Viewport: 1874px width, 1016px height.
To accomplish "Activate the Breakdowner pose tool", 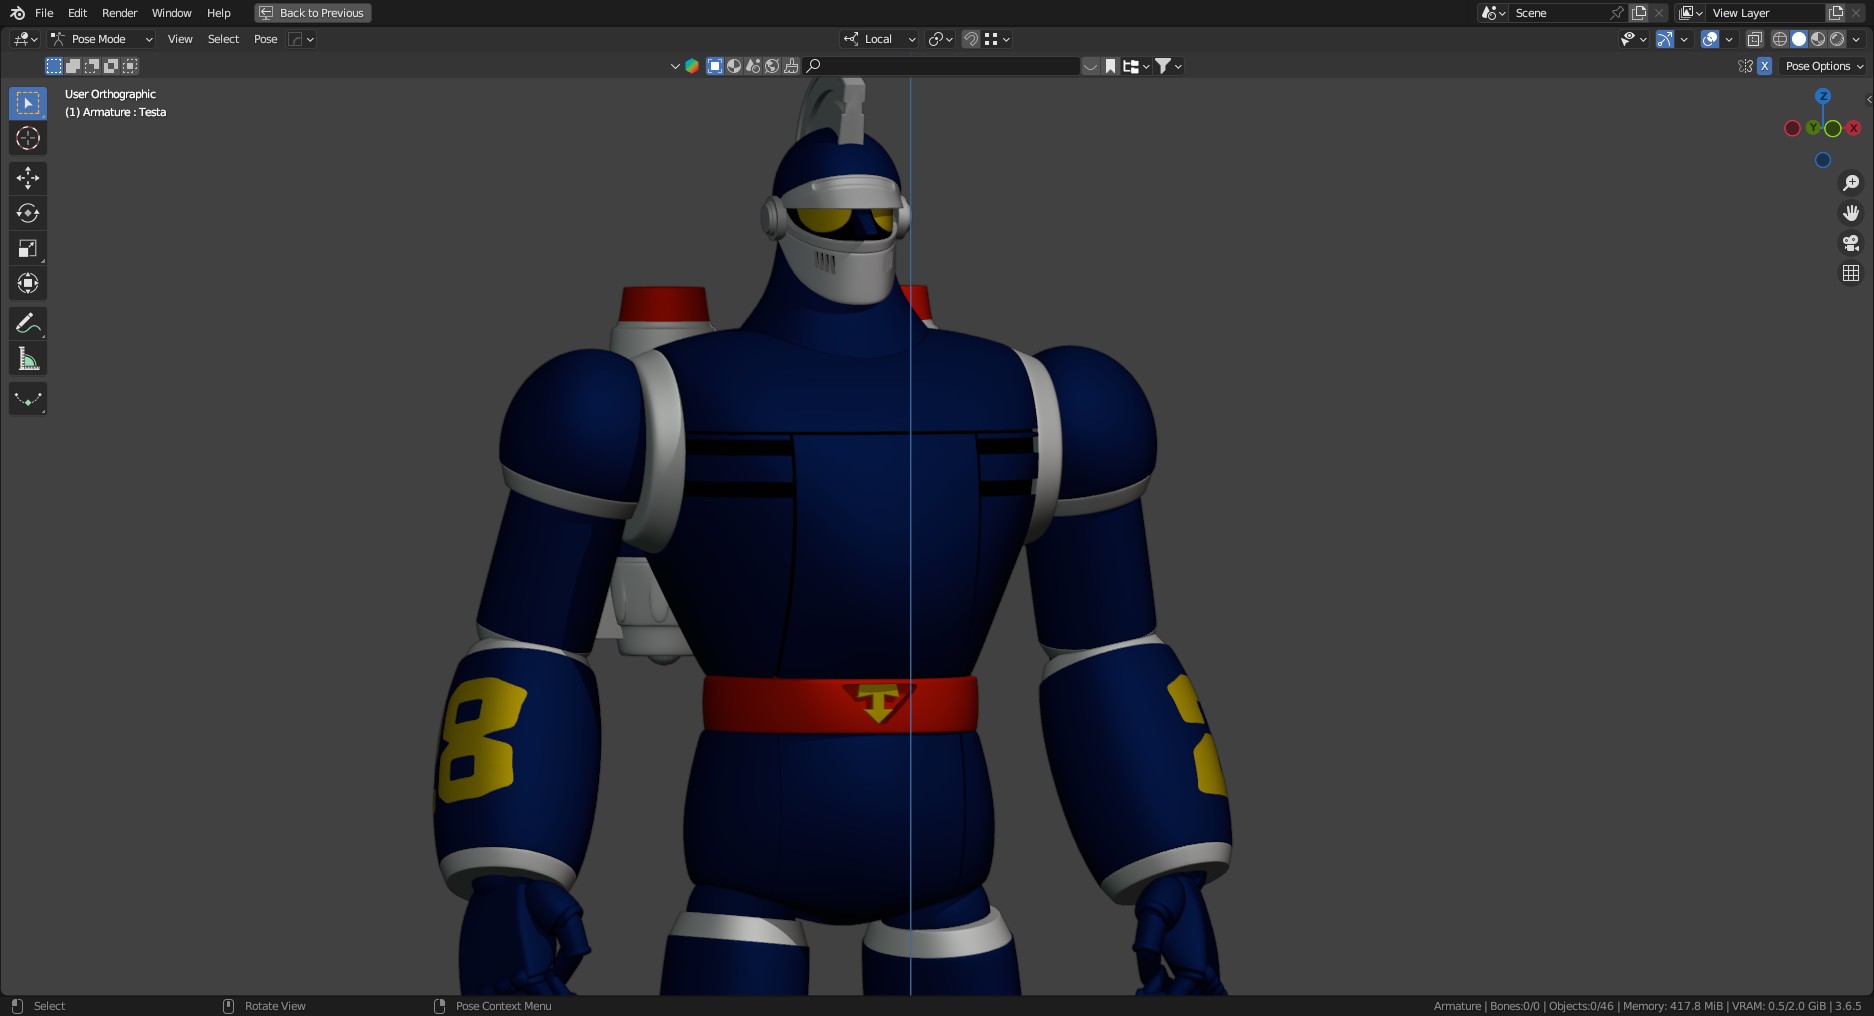I will tap(28, 399).
